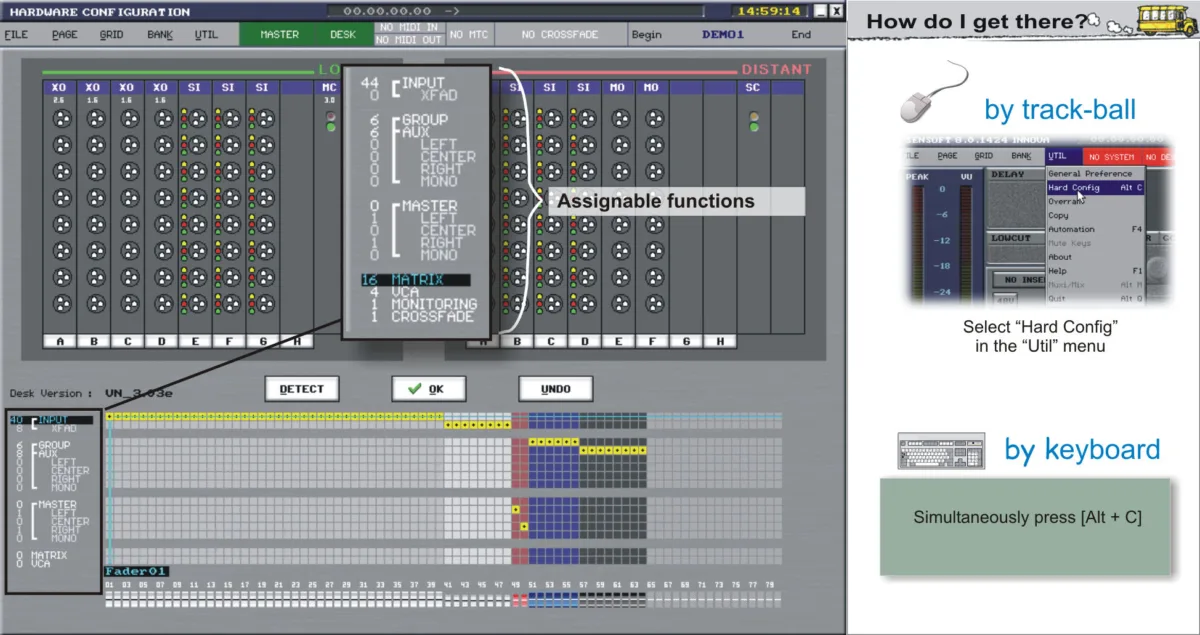
Task: Click the DEMO1 name in top bar
Action: click(723, 34)
